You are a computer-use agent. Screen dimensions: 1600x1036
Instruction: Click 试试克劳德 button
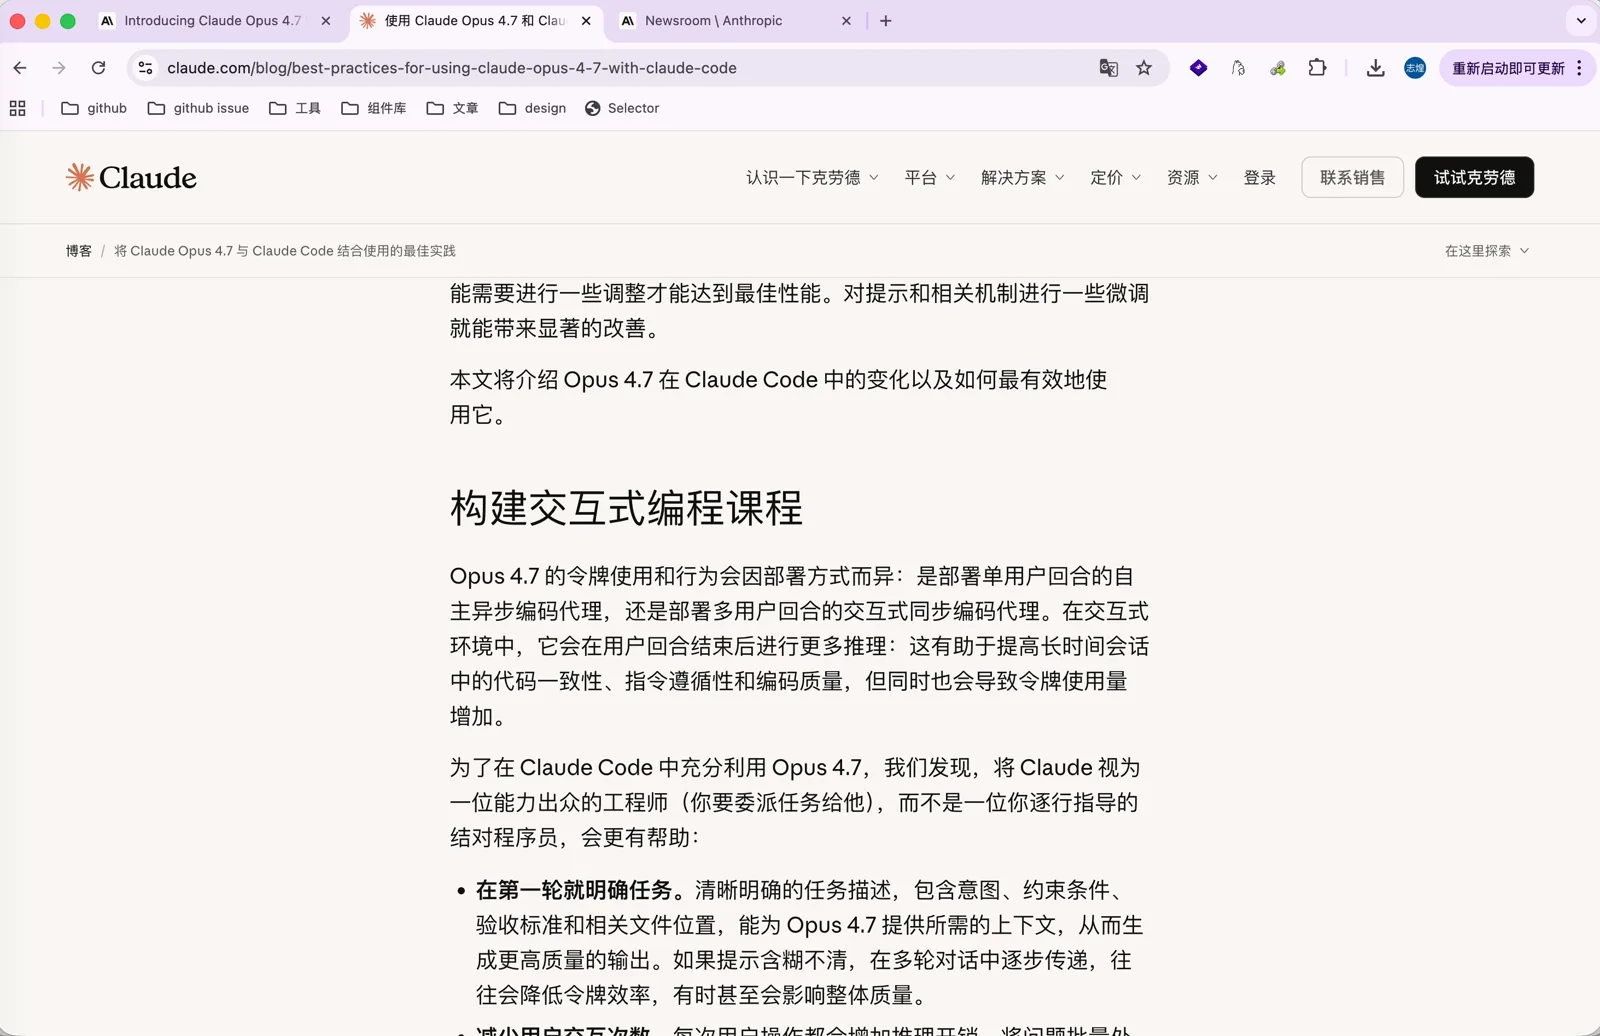(1474, 177)
